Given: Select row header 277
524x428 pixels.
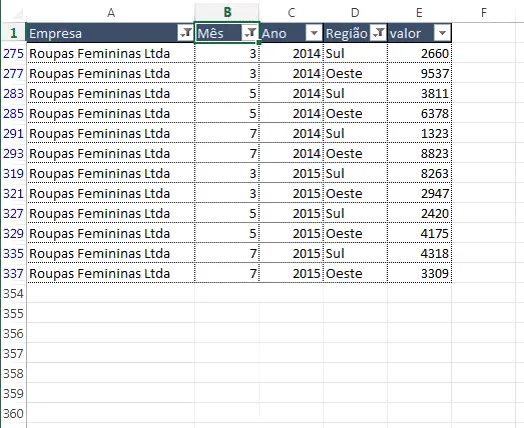Looking at the screenshot, I should click(13, 73).
